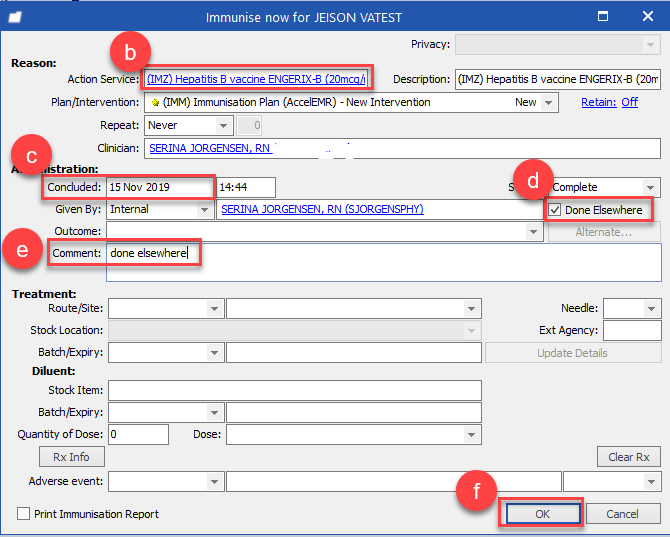The width and height of the screenshot is (670, 537).
Task: Click the window icon in title bar
Action: (15, 17)
